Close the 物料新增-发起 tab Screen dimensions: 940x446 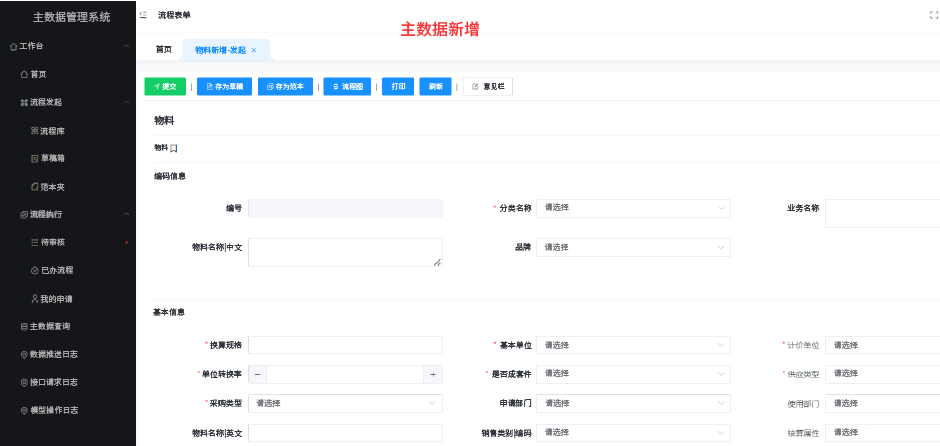coord(254,50)
